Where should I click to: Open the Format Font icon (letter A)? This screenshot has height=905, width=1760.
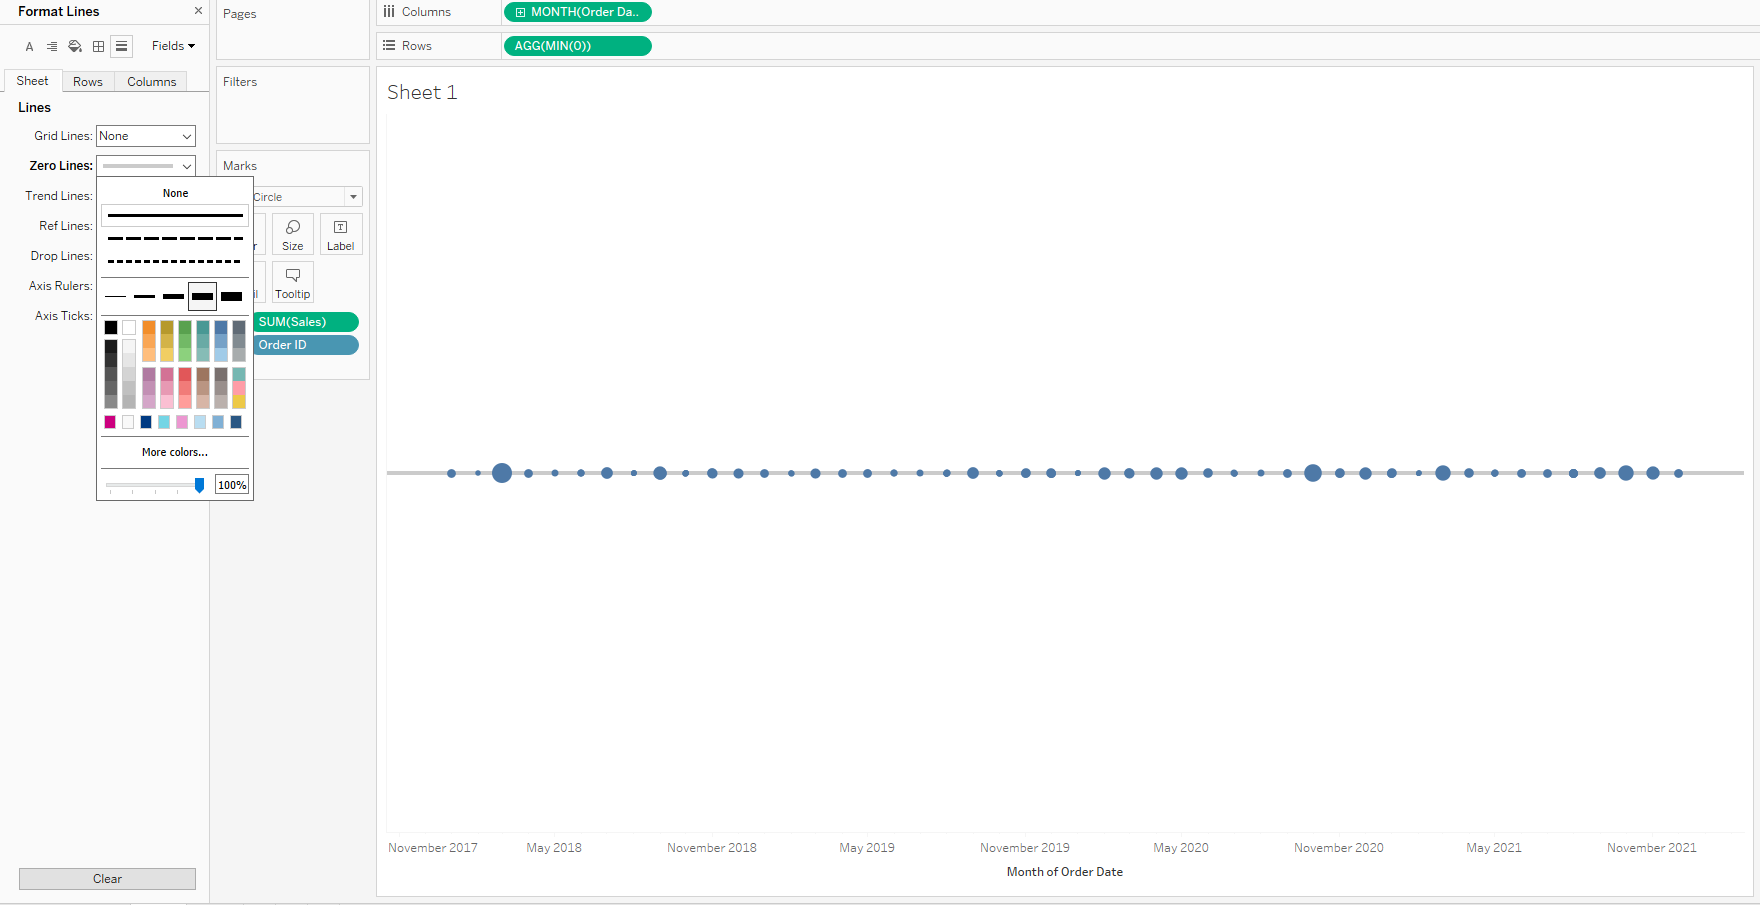pos(29,47)
